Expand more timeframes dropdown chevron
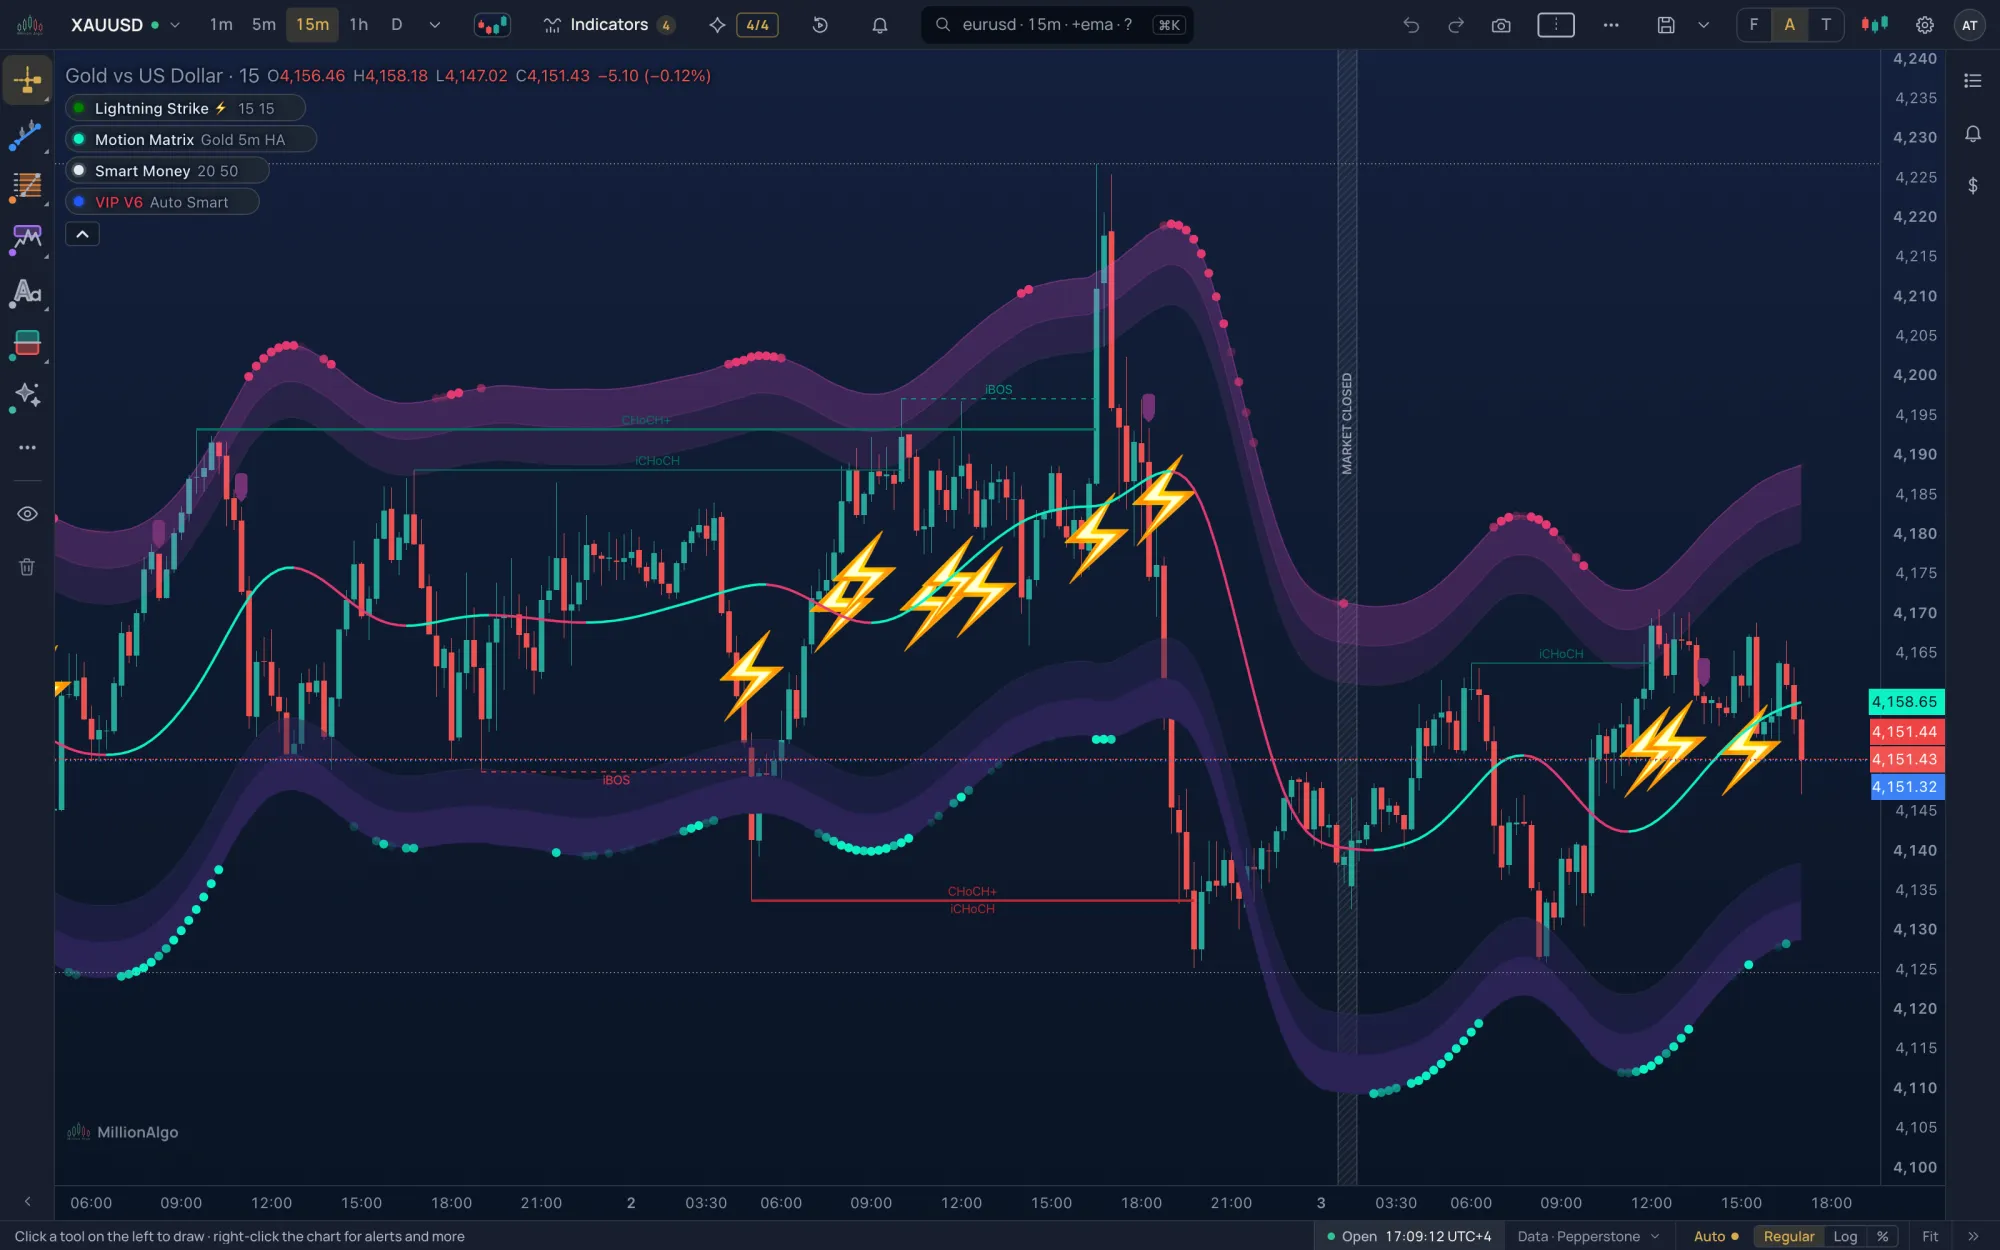 (x=435, y=25)
